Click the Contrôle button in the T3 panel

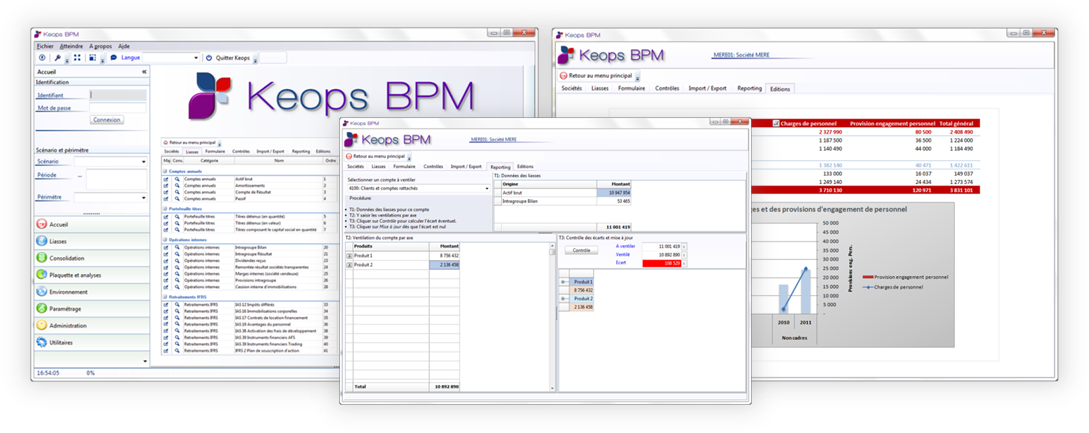click(x=581, y=250)
